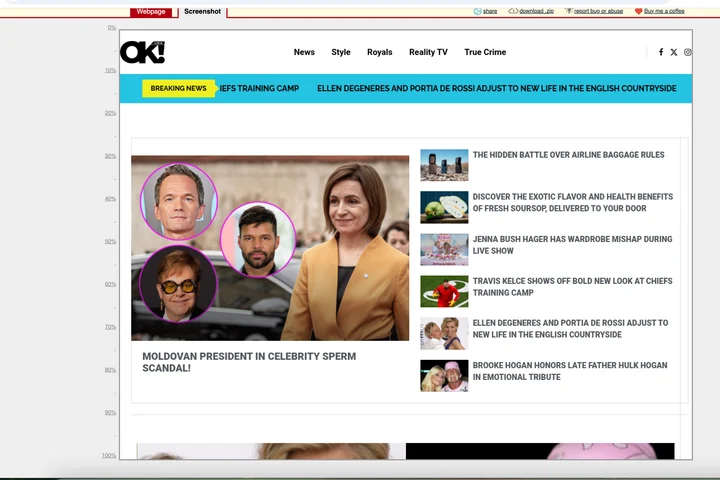Click ticker headline about Ellen DeGeneres countryside
The height and width of the screenshot is (480, 720).
[497, 88]
